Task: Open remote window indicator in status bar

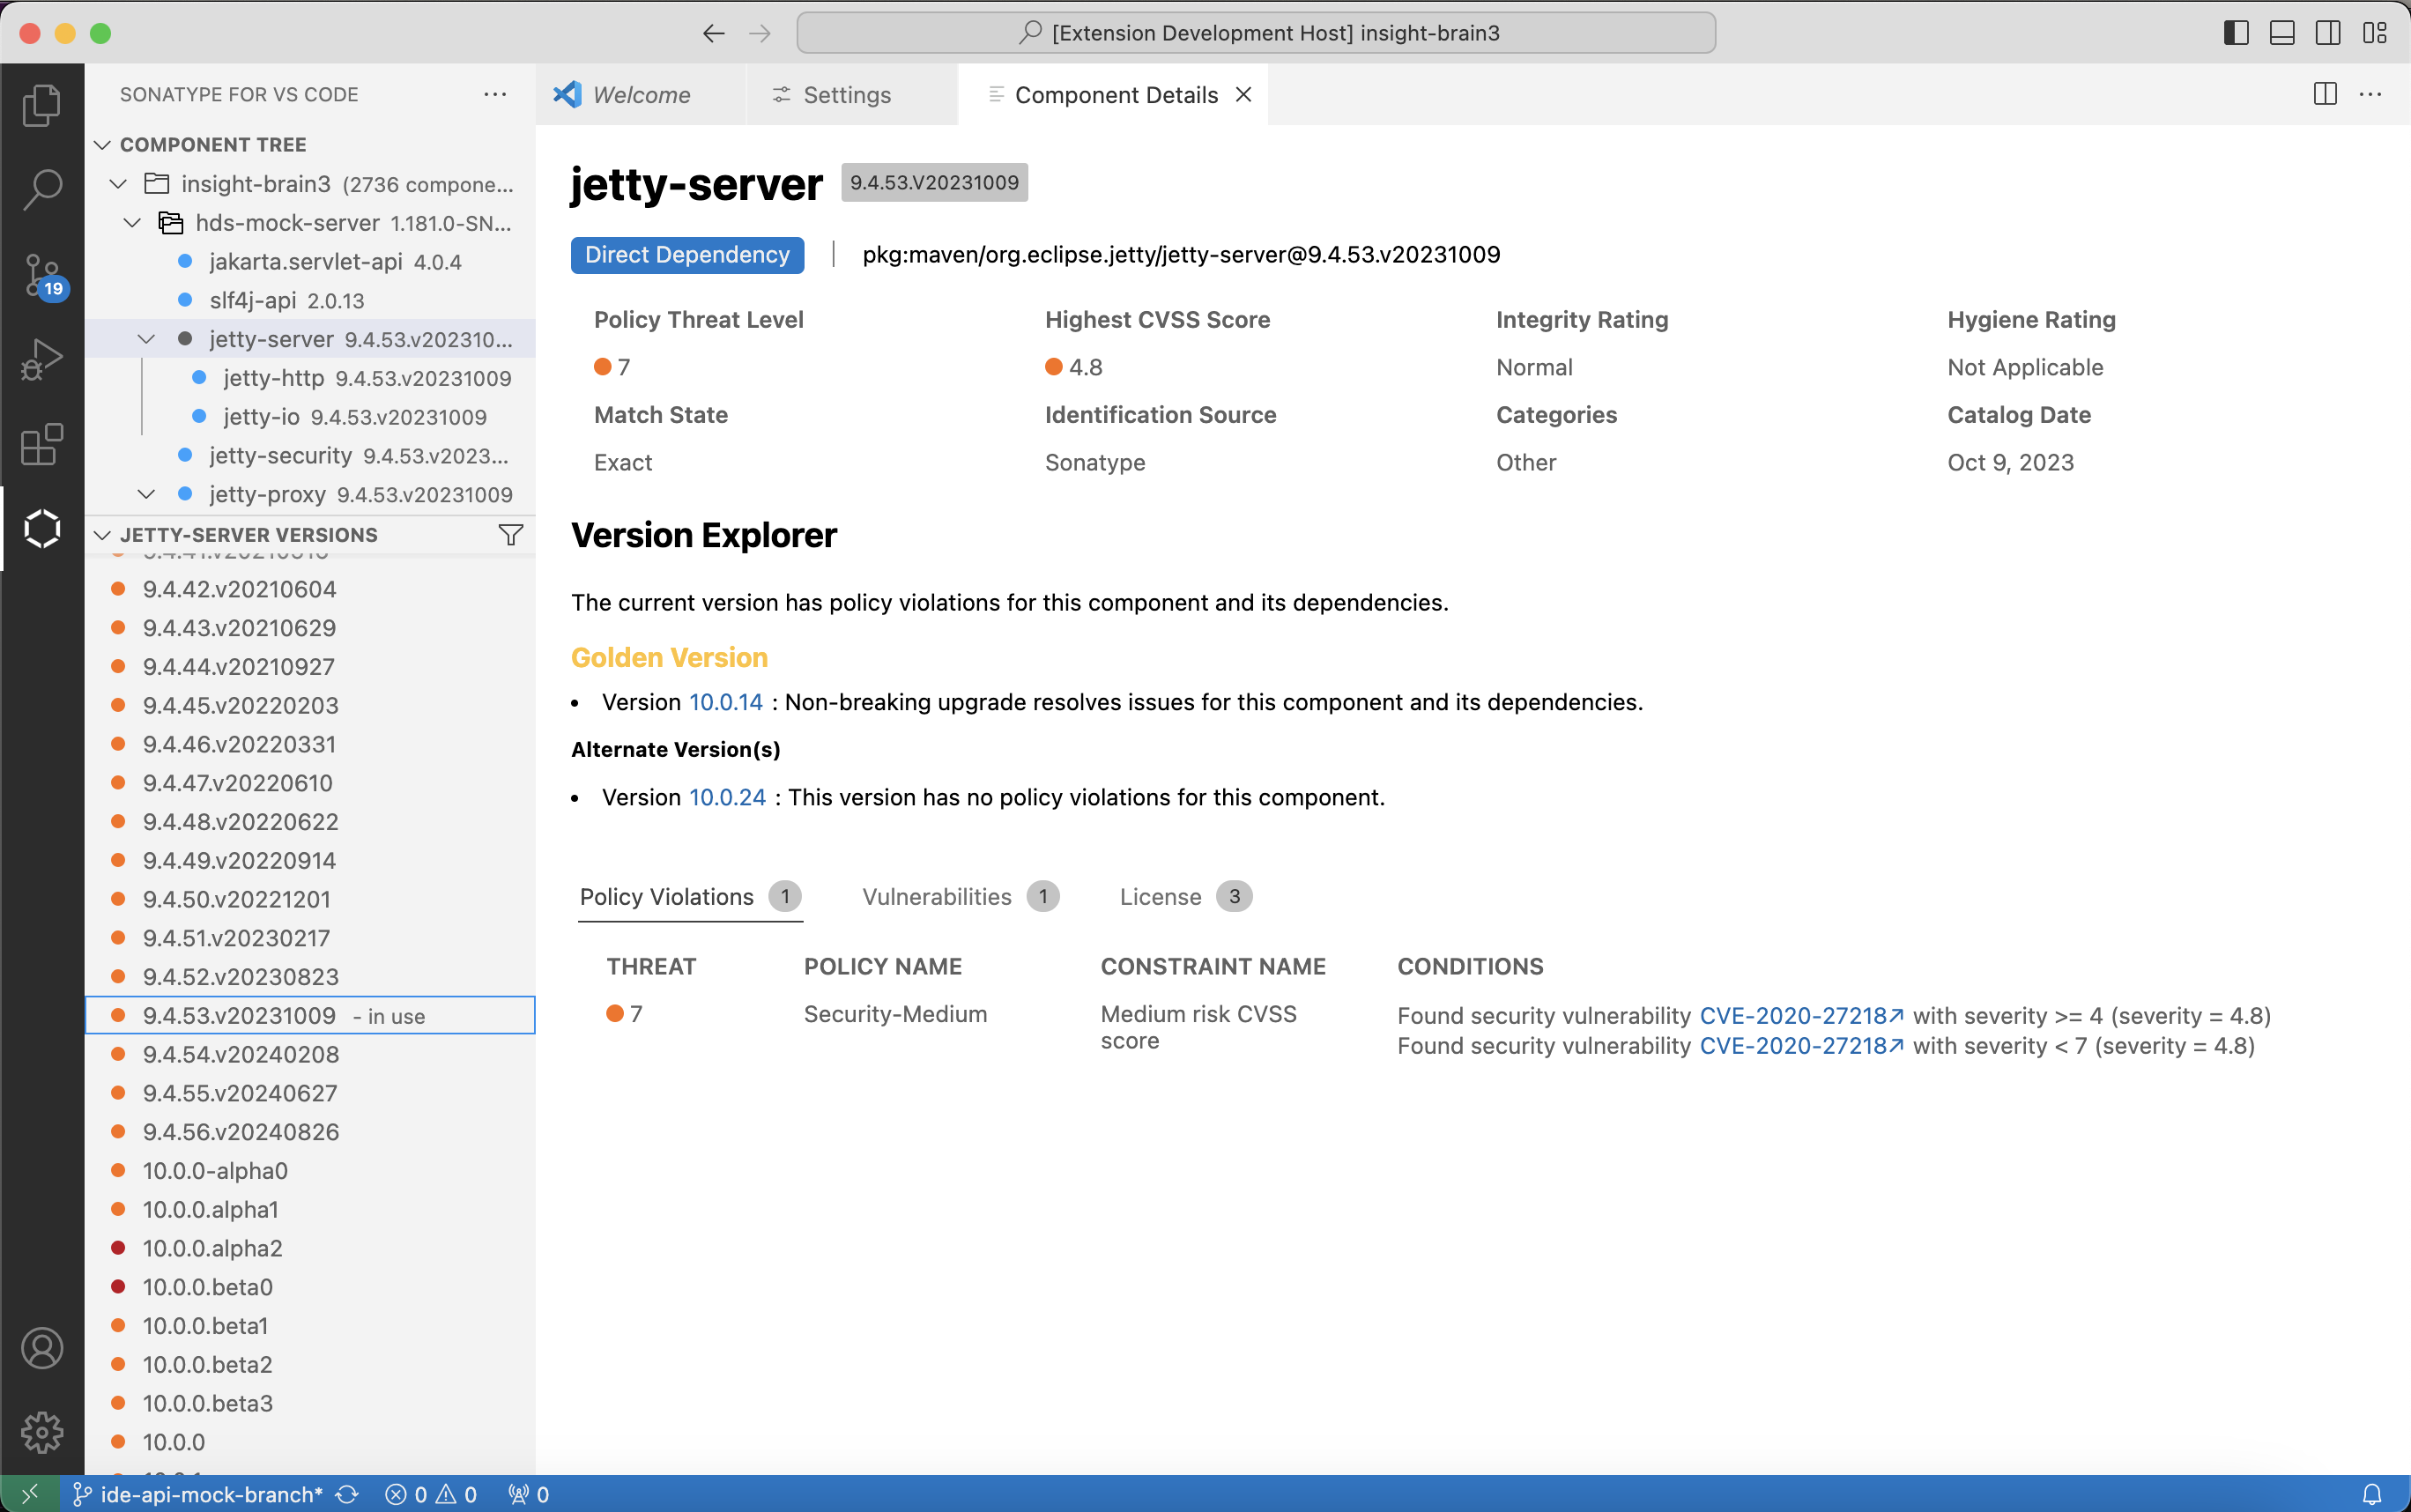Action: [30, 1494]
